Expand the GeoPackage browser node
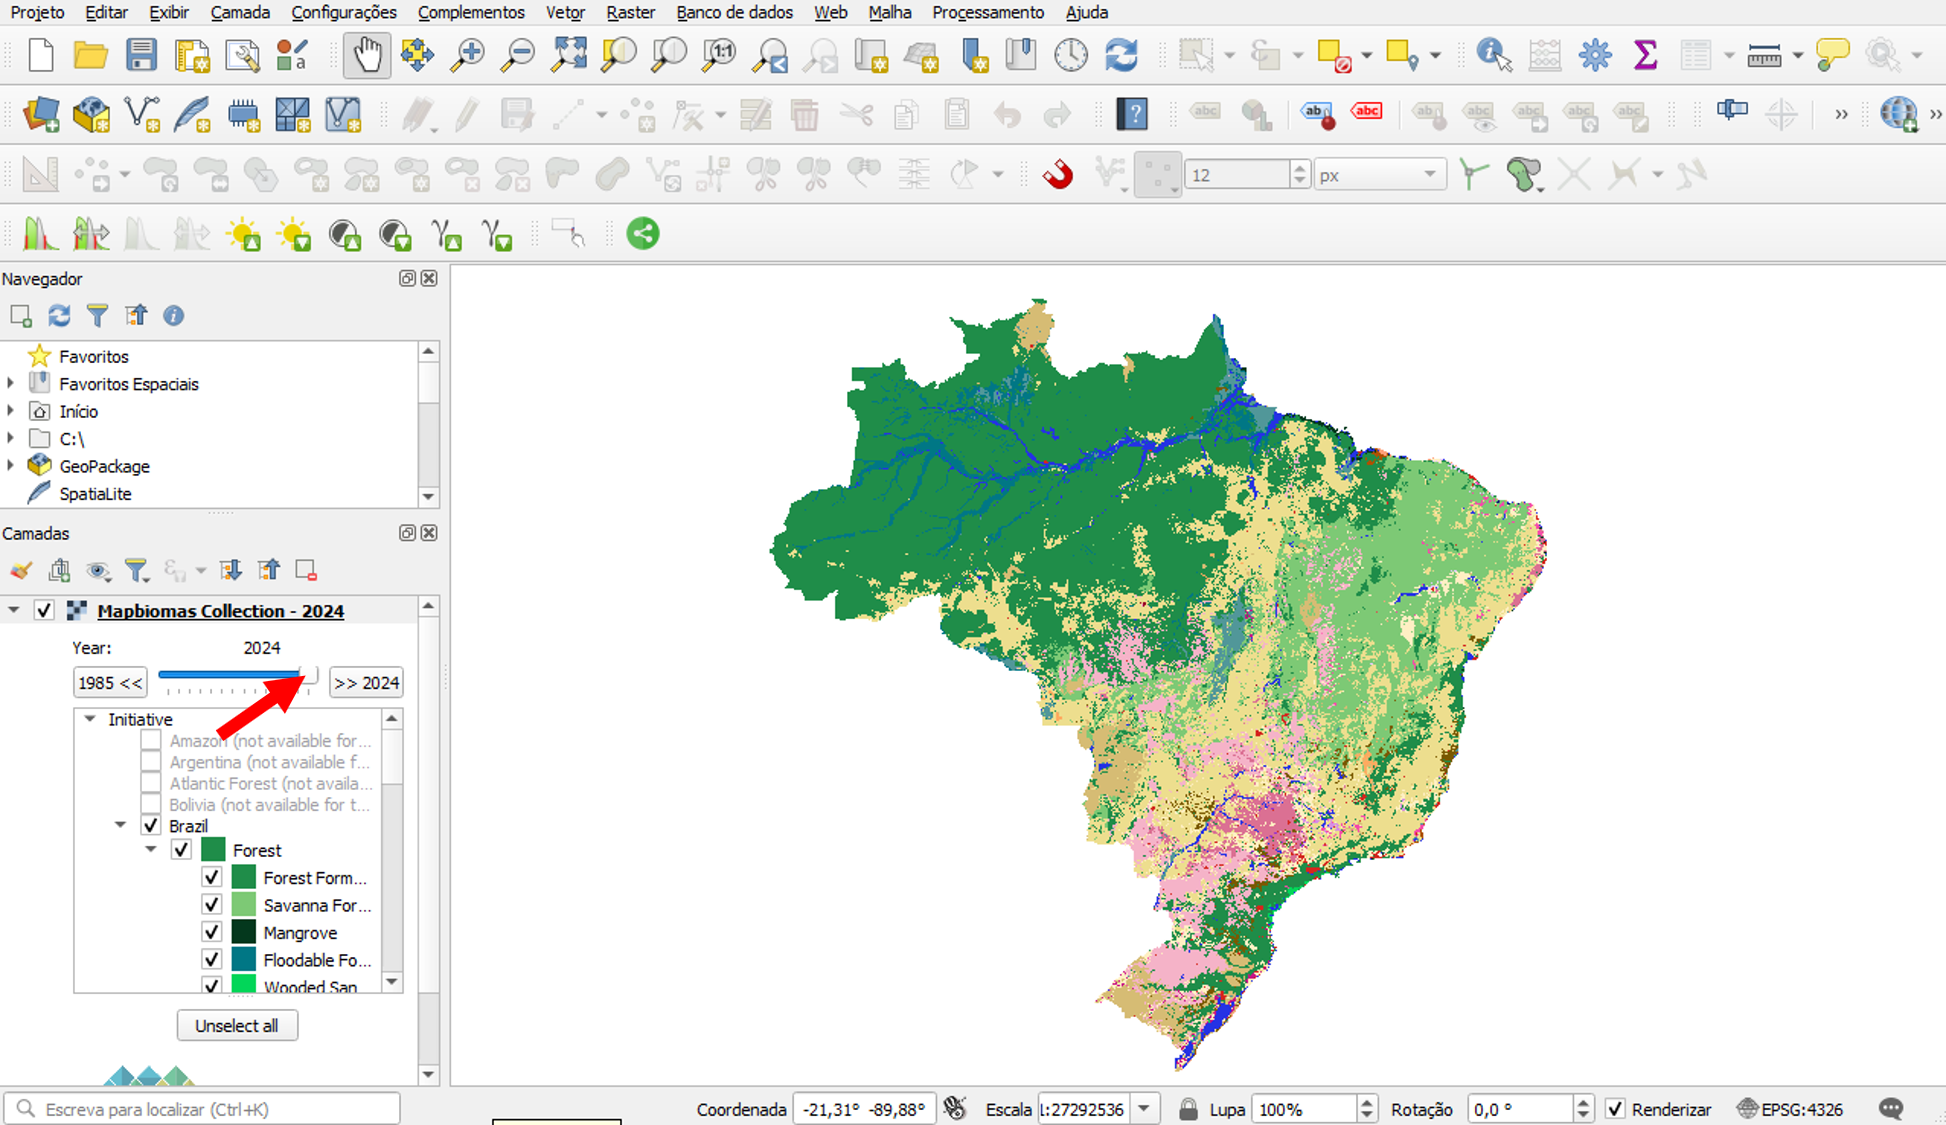 (x=11, y=466)
